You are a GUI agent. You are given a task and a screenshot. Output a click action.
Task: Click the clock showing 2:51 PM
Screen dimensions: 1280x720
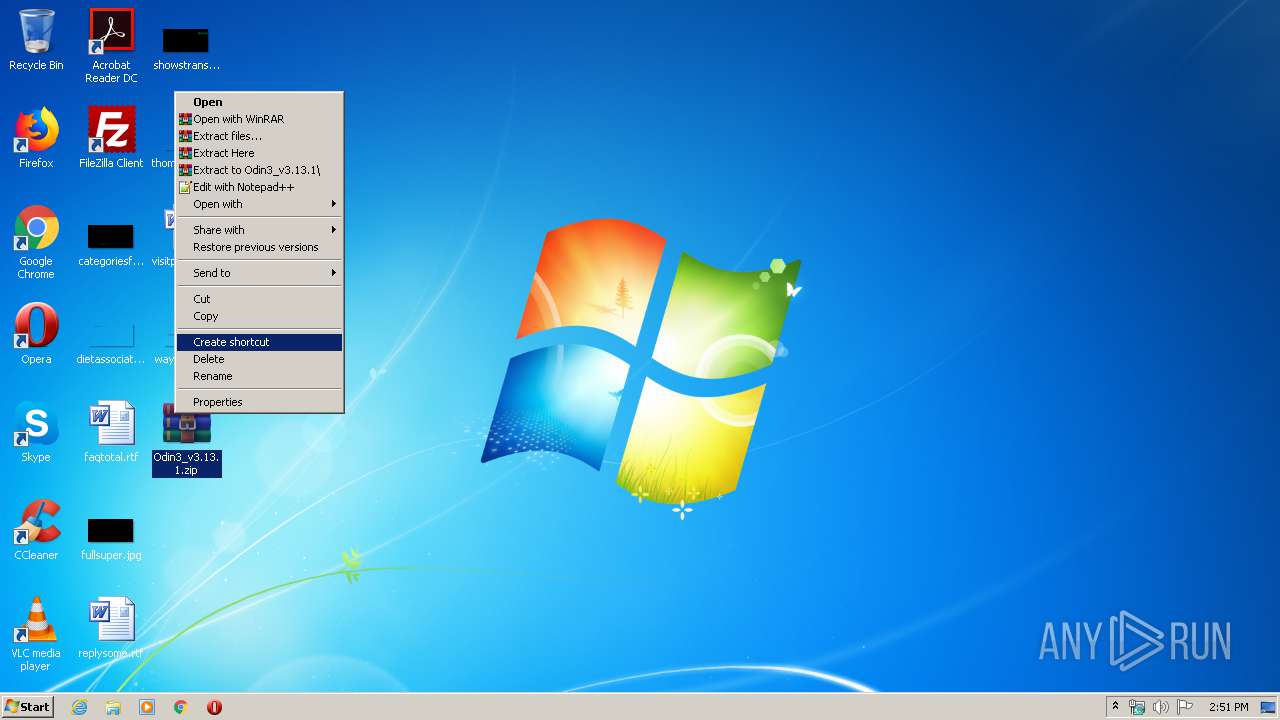(1228, 707)
